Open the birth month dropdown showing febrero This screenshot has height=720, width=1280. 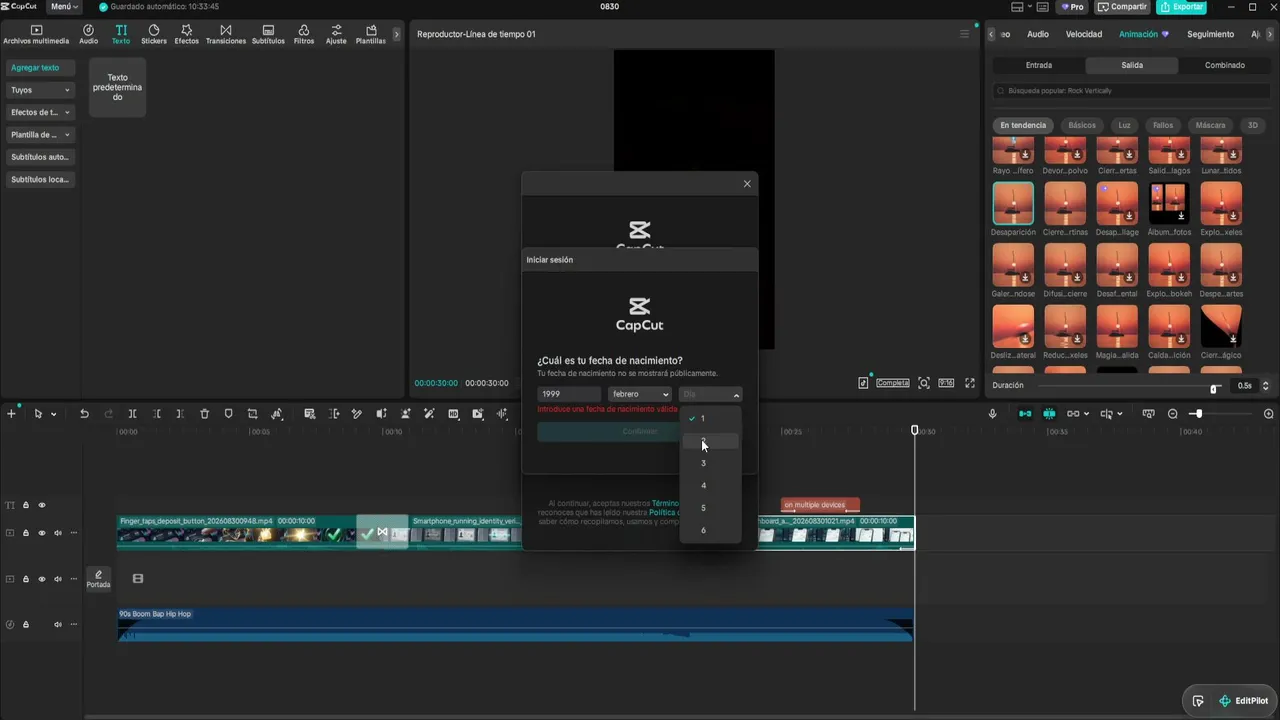click(x=640, y=394)
